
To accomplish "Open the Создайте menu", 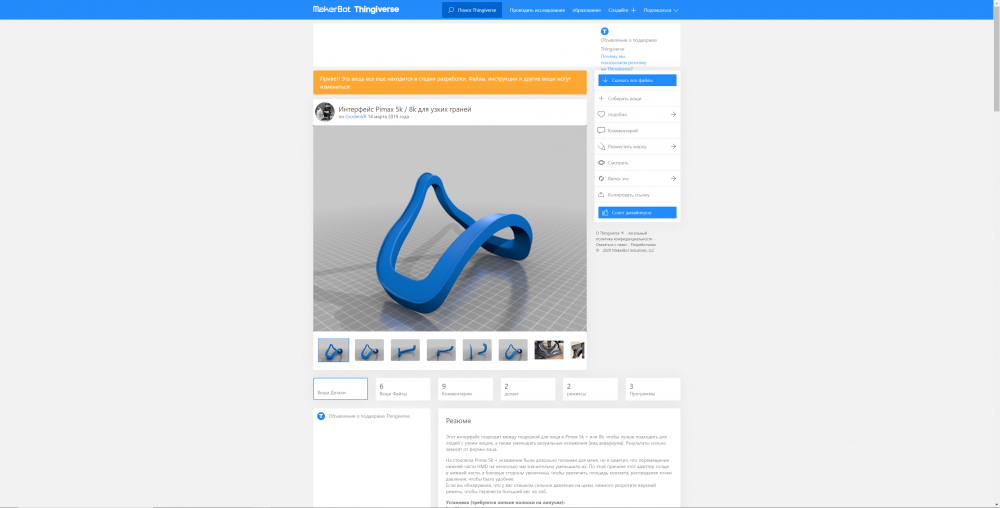I will point(618,10).
